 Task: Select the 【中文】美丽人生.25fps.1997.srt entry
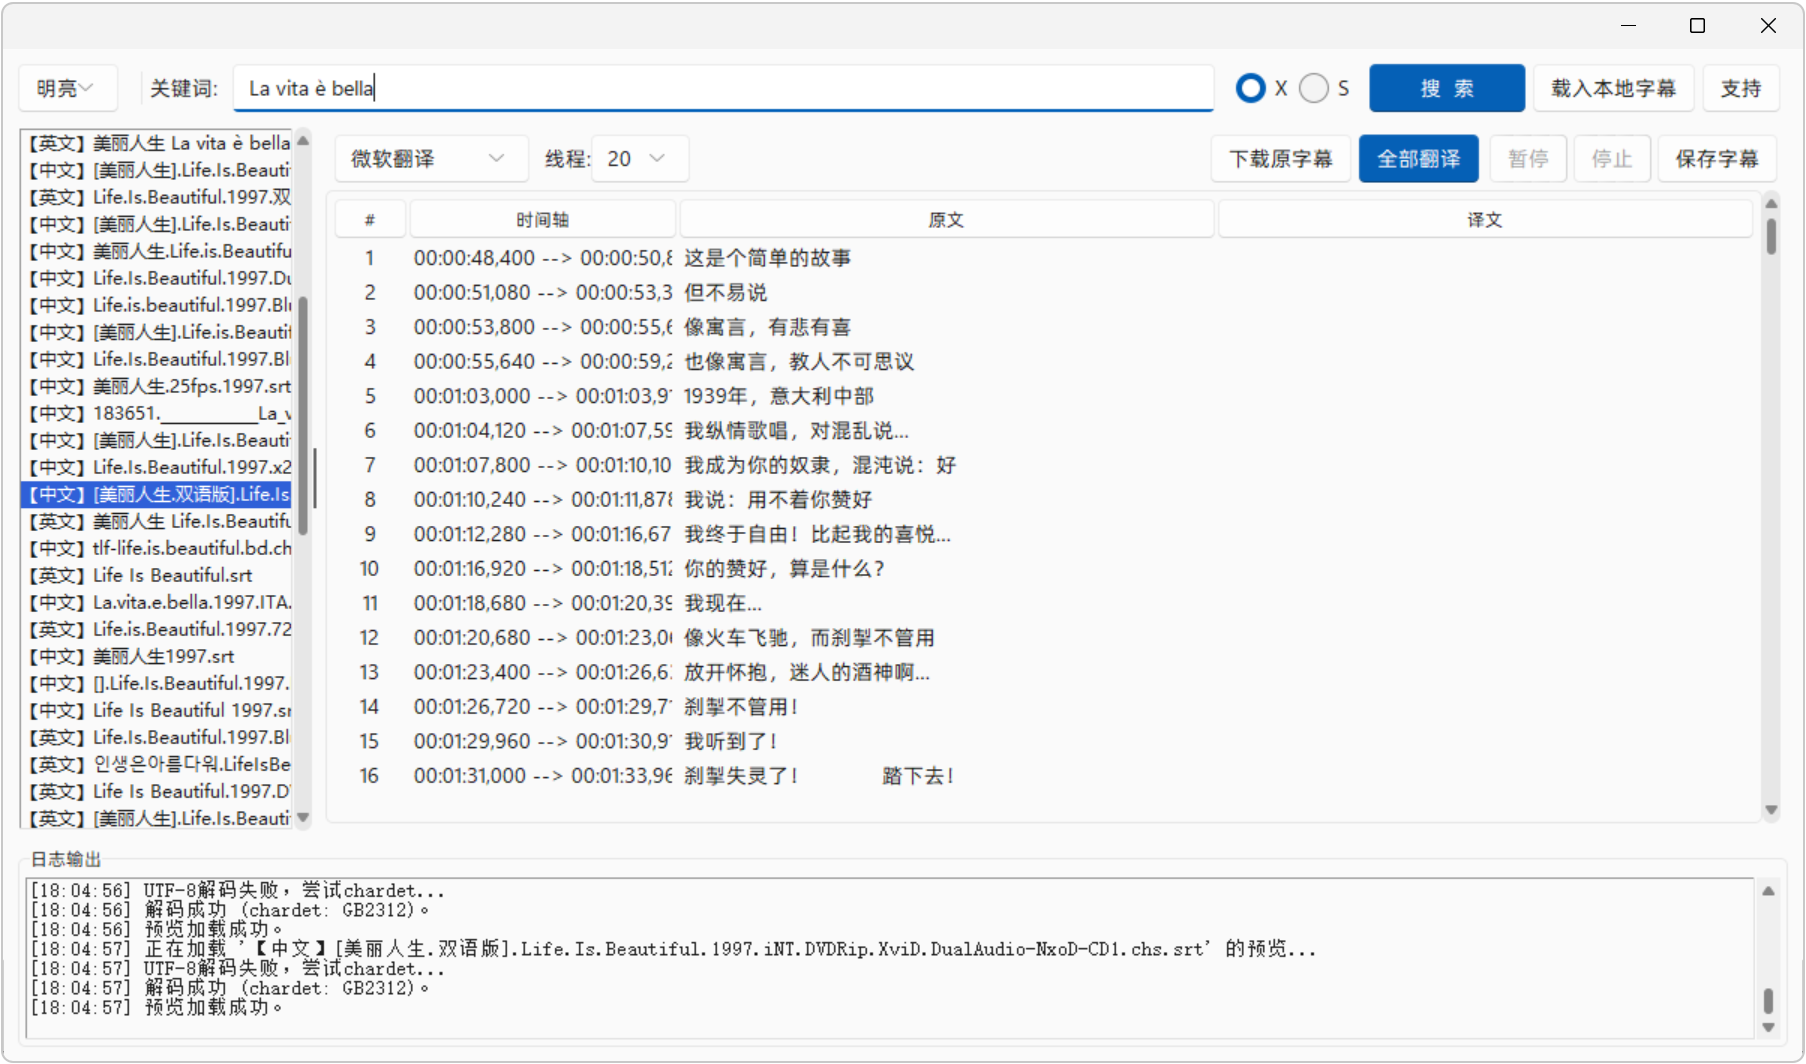click(158, 386)
